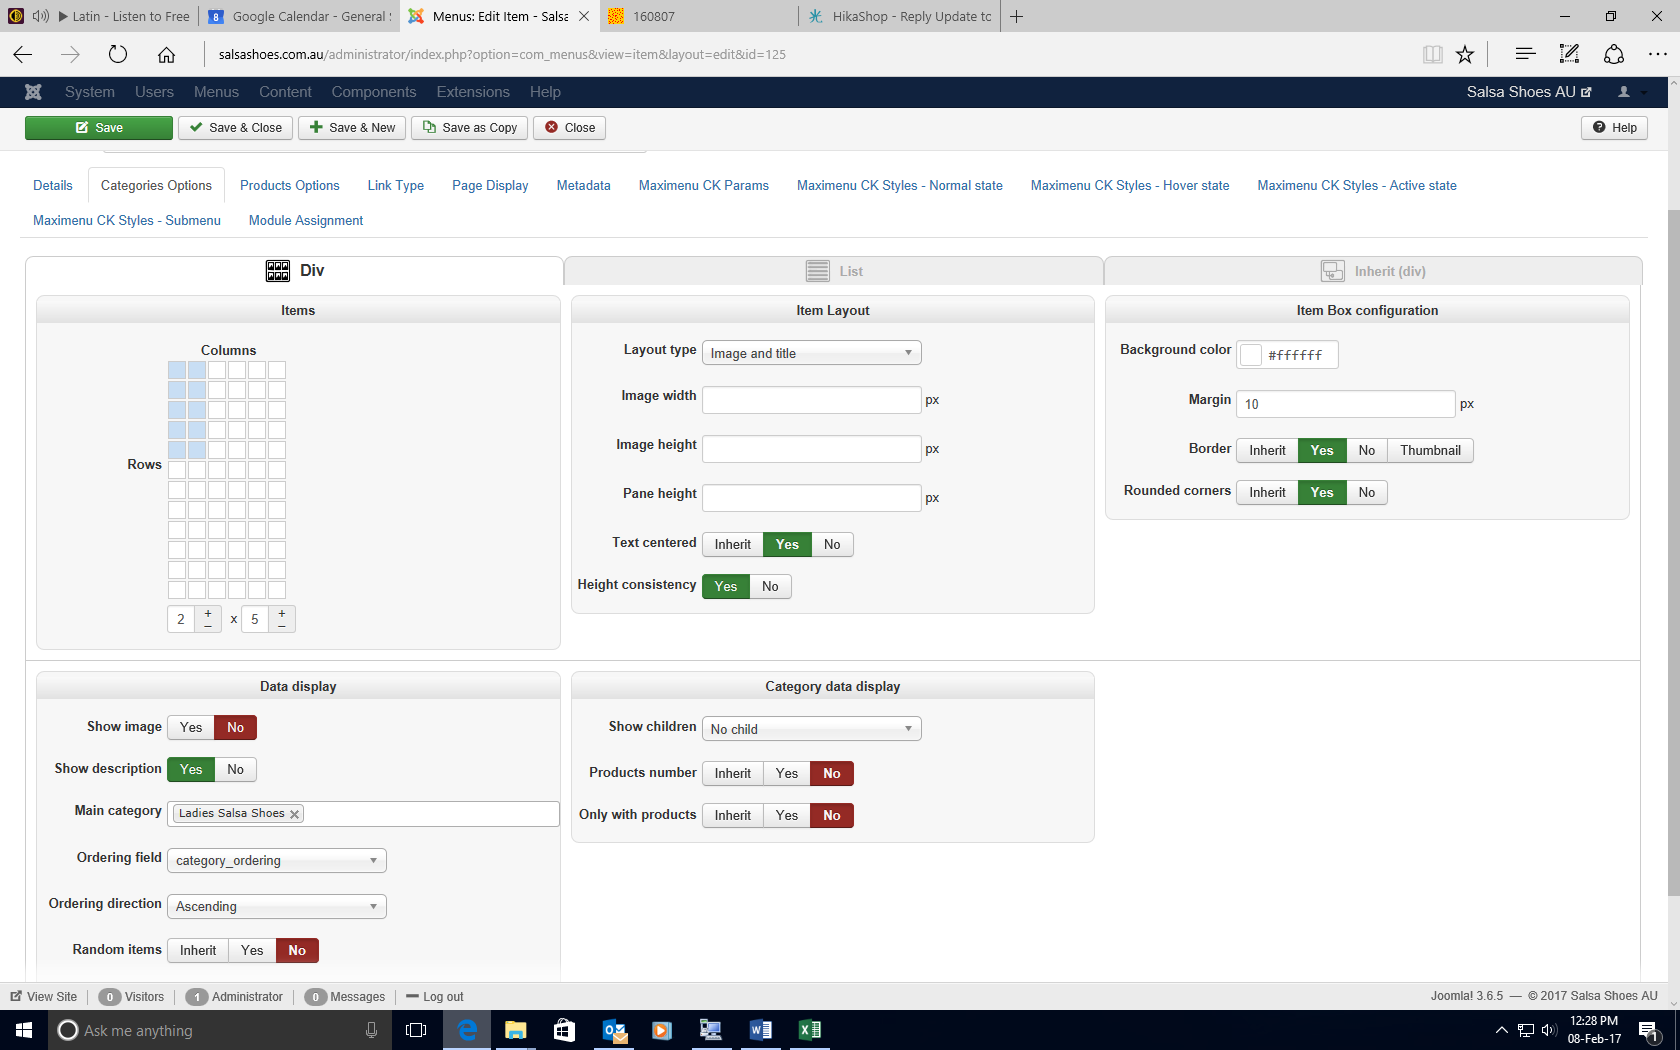The image size is (1680, 1050).
Task: Set Text centered to No
Action: click(x=832, y=544)
